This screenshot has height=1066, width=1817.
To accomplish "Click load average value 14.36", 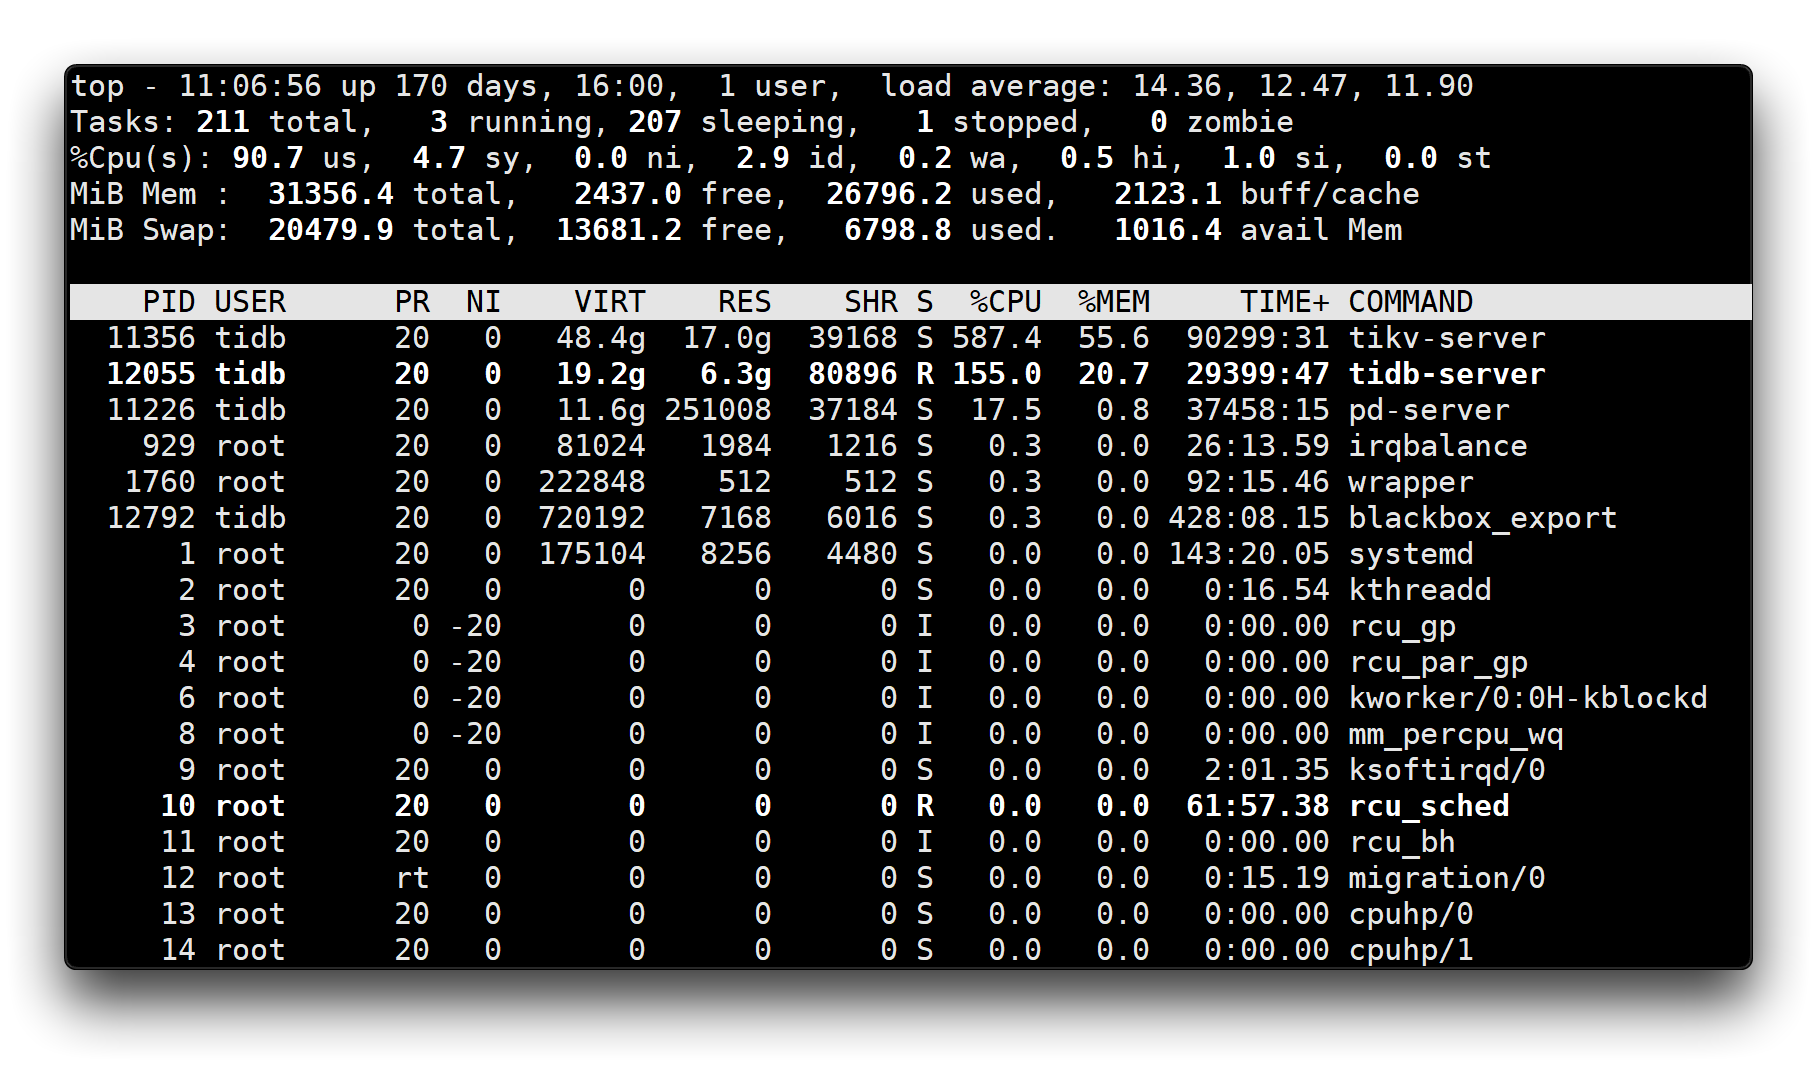I will click(1177, 86).
